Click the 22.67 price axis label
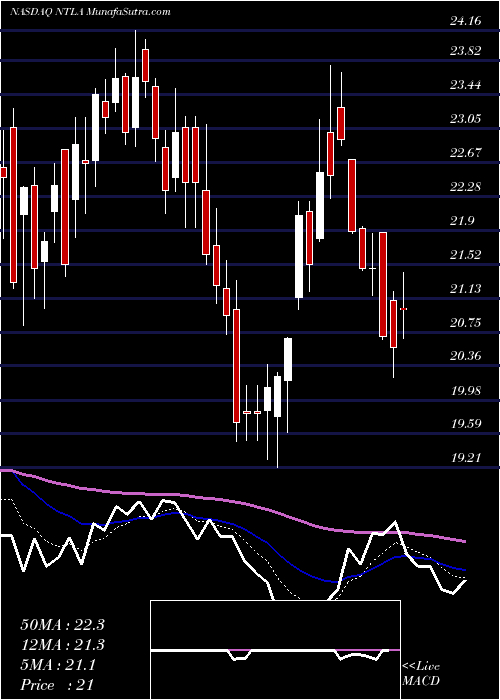Viewport: 500px width, 700px height. 466,152
